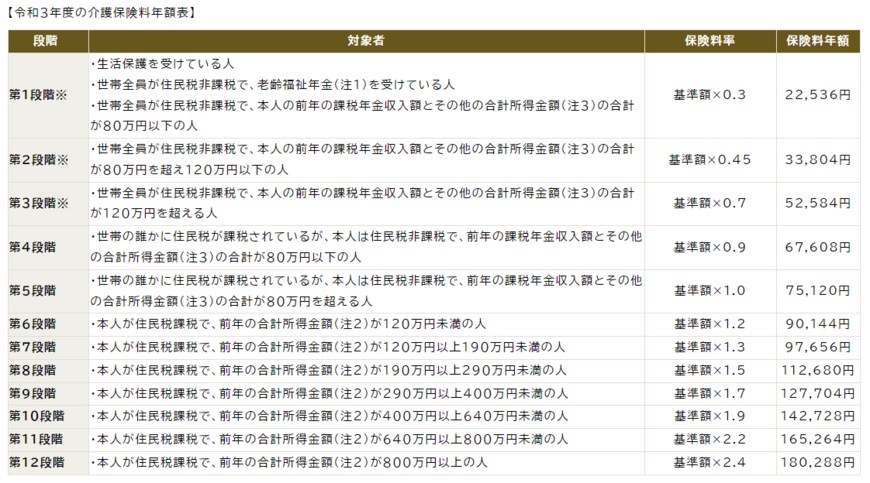Click the 第12段階 row label
The image size is (870, 483).
coord(37,463)
